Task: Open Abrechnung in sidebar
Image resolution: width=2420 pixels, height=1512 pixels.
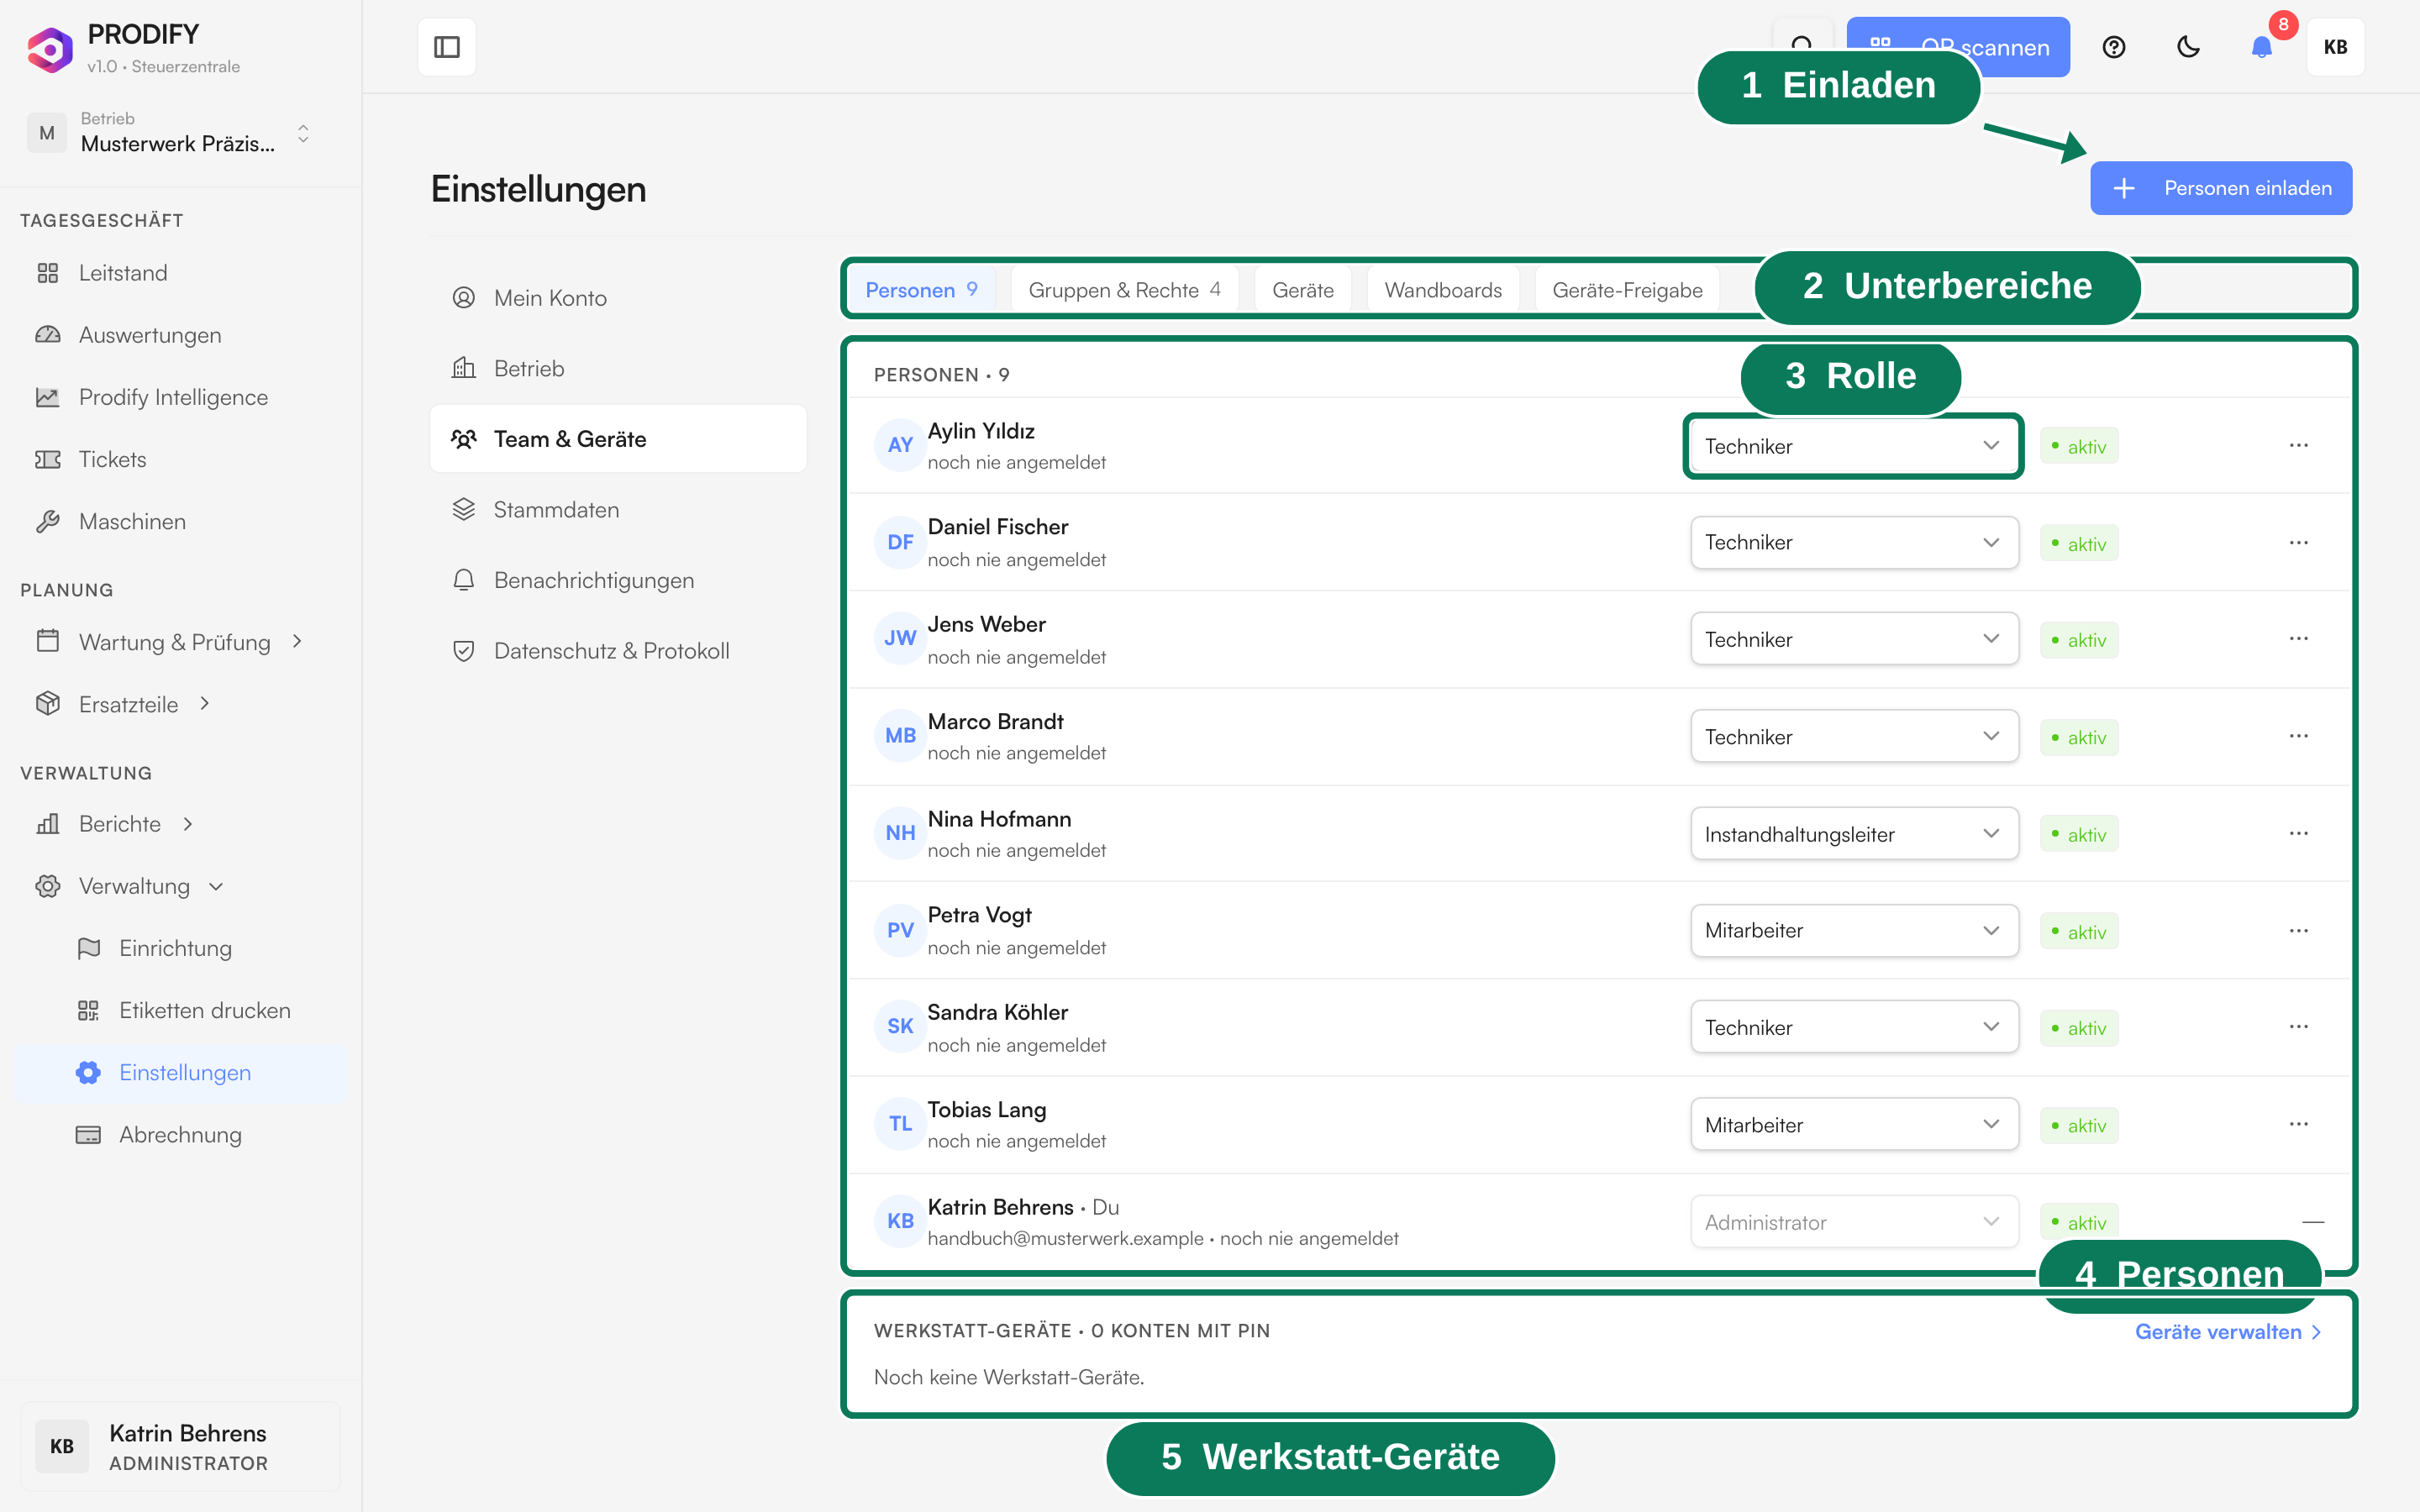Action: [180, 1134]
